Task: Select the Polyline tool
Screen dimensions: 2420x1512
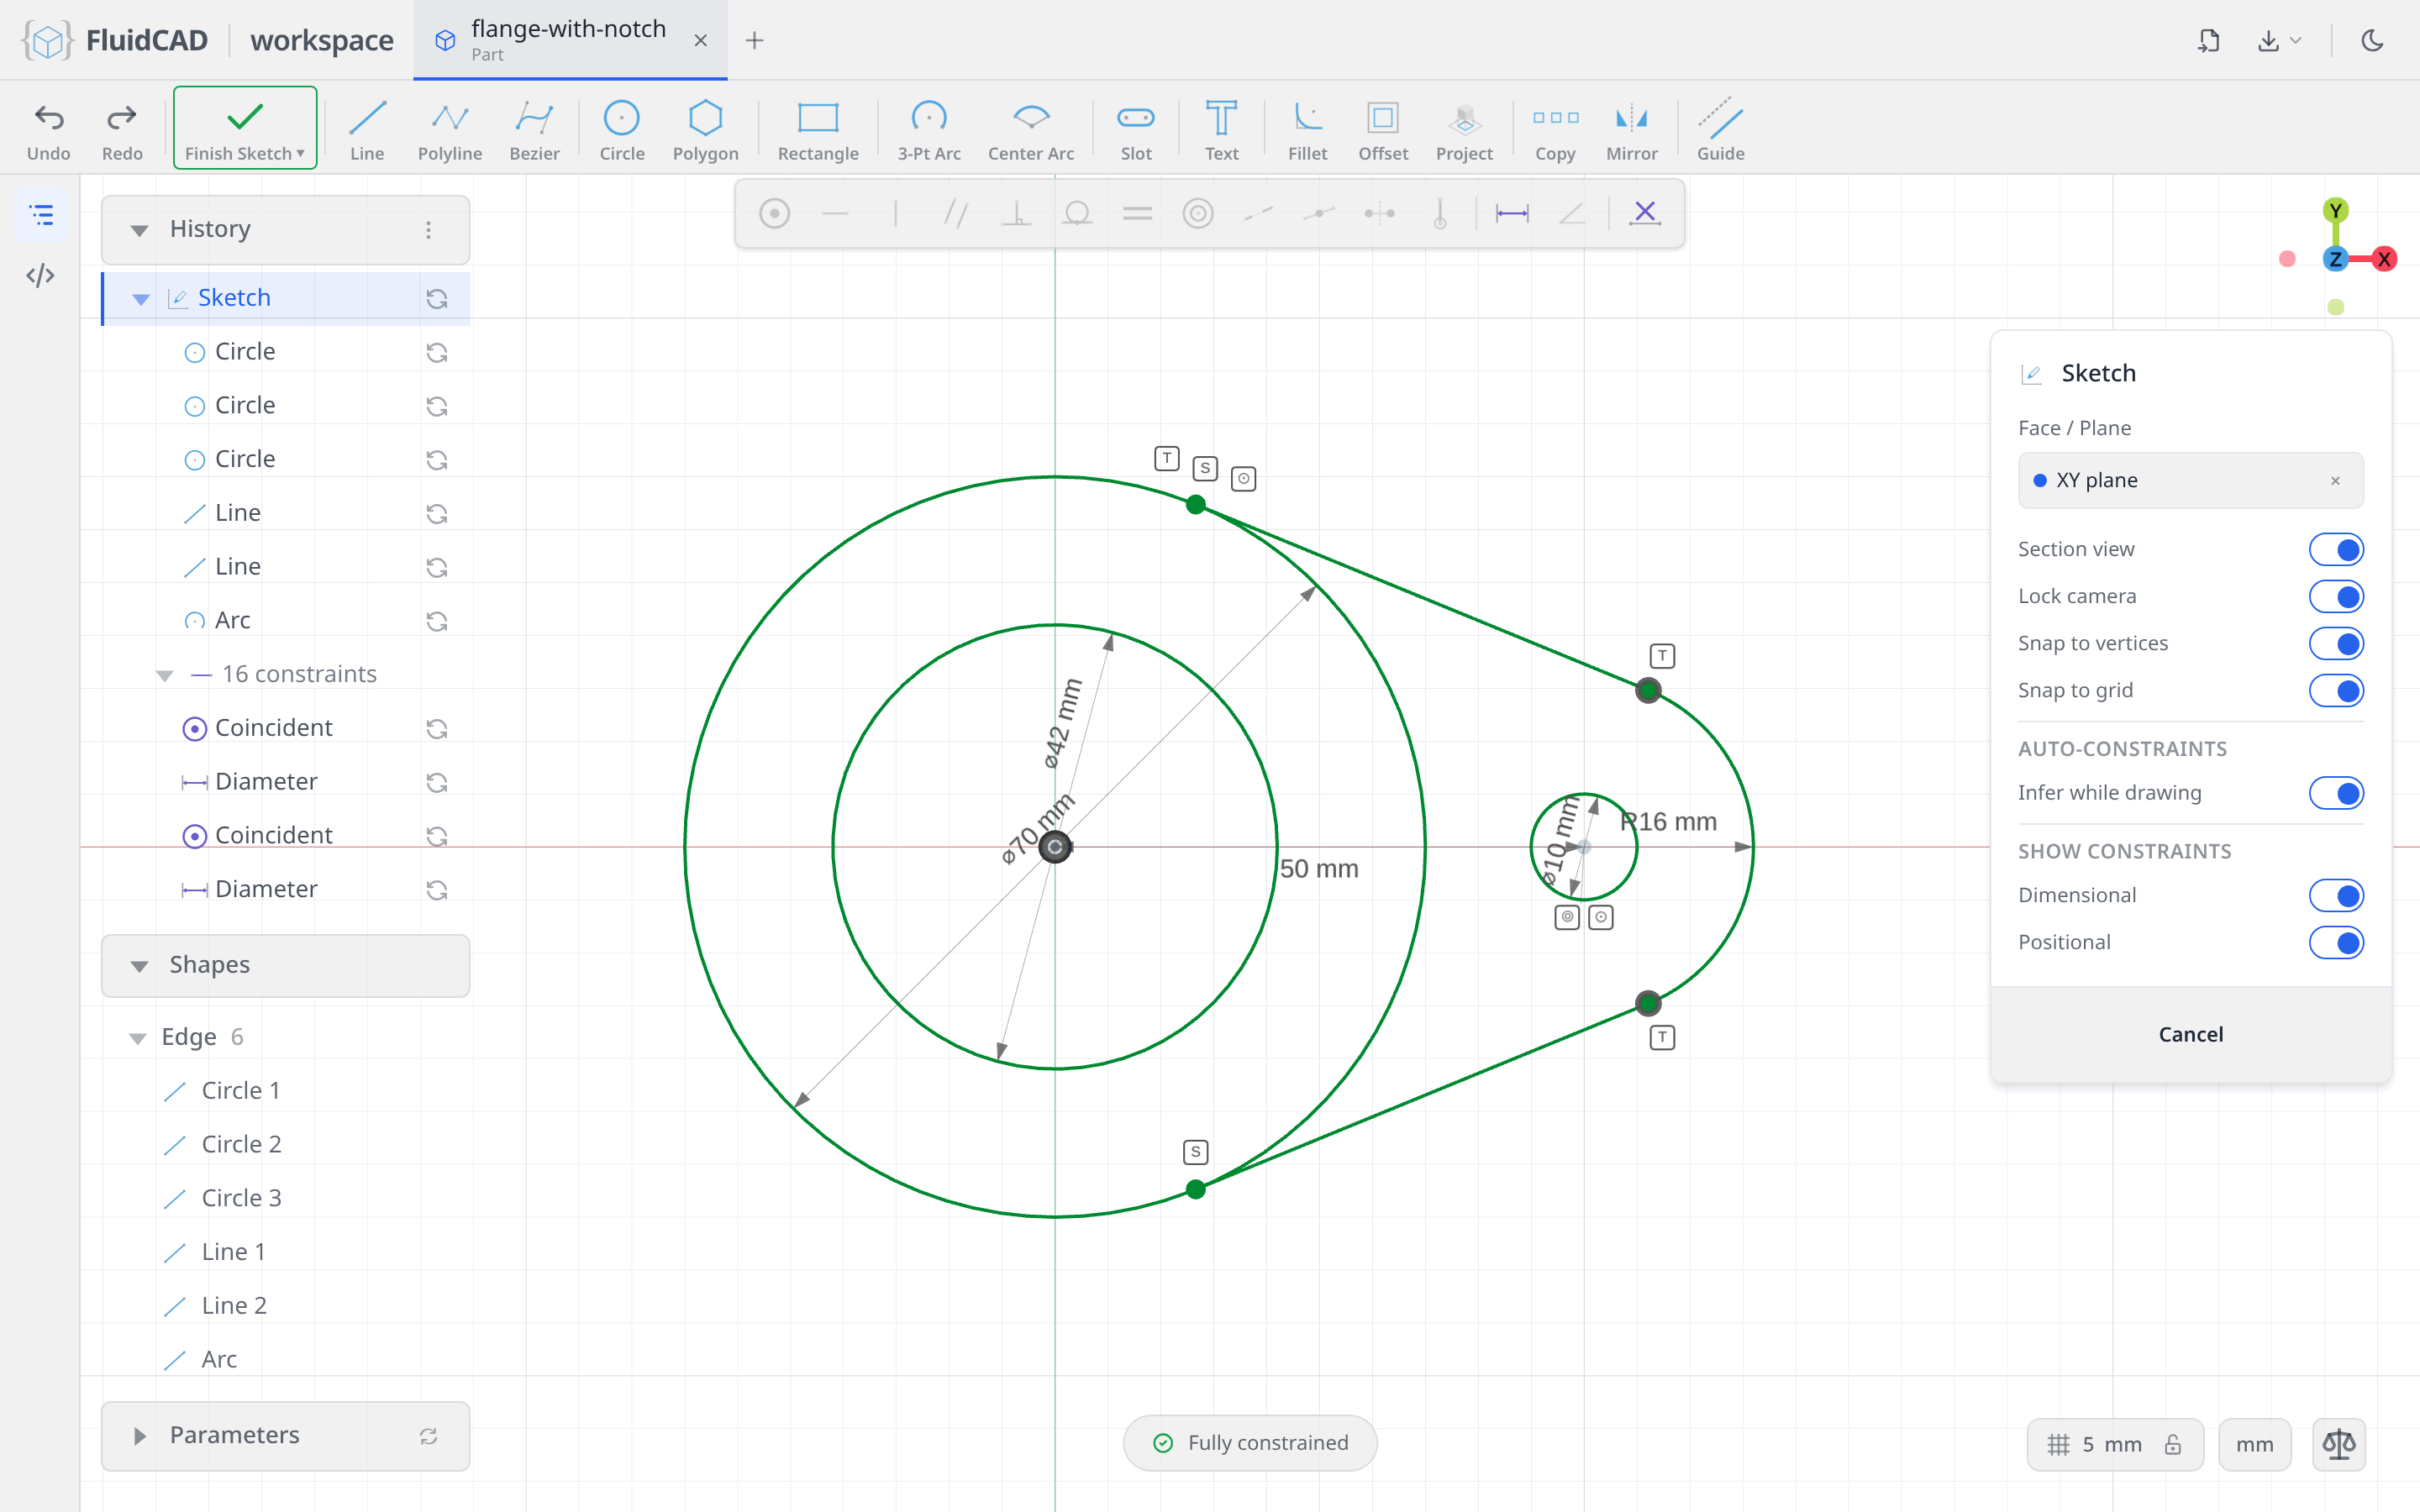Action: pos(450,130)
